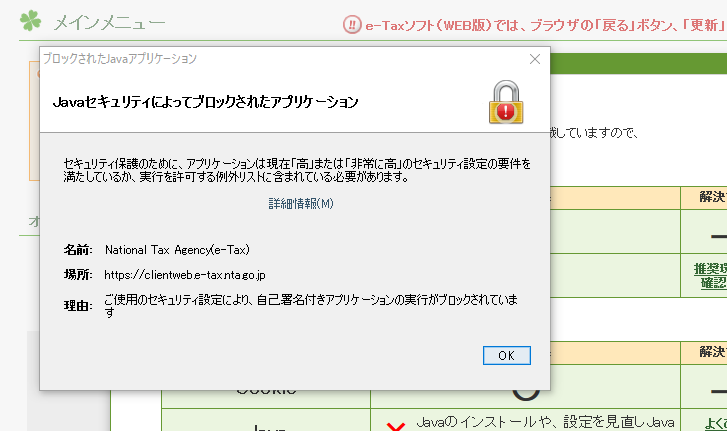Click the green clover logo beside メインメニュー
Viewport: 727px width, 431px height.
pyautogui.click(x=31, y=20)
